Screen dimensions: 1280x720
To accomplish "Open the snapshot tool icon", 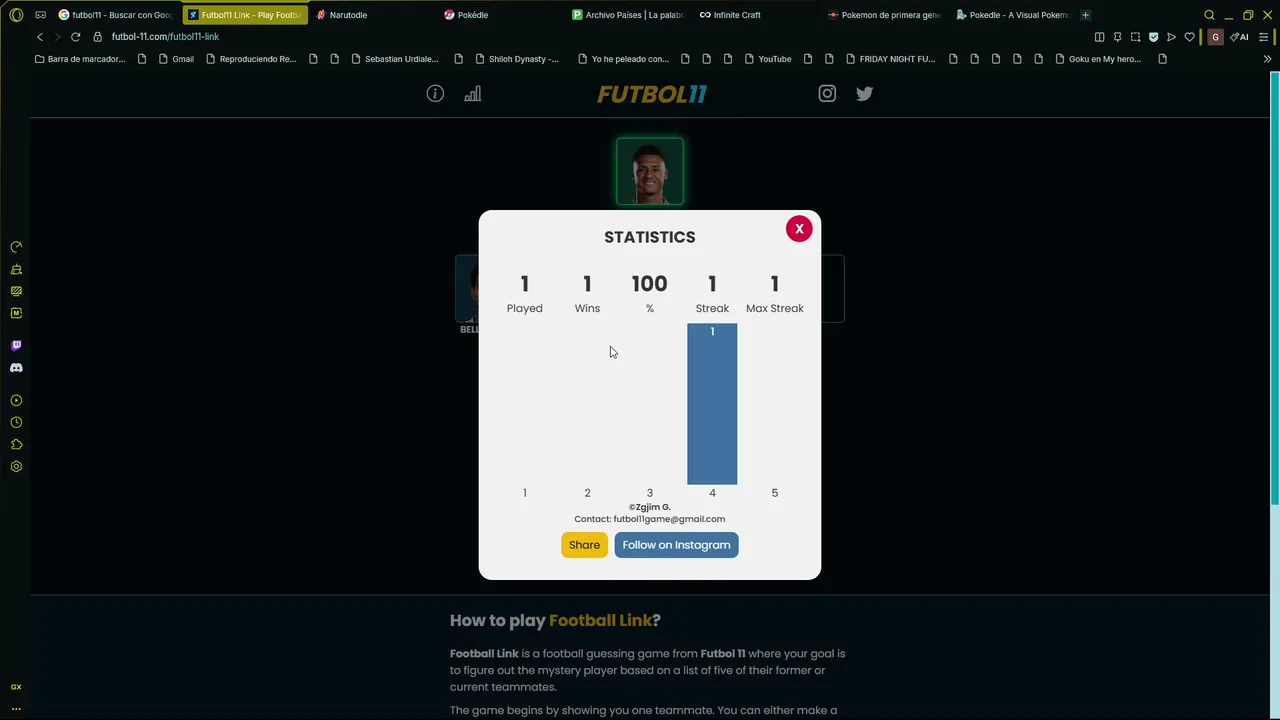I will click(x=1135, y=37).
